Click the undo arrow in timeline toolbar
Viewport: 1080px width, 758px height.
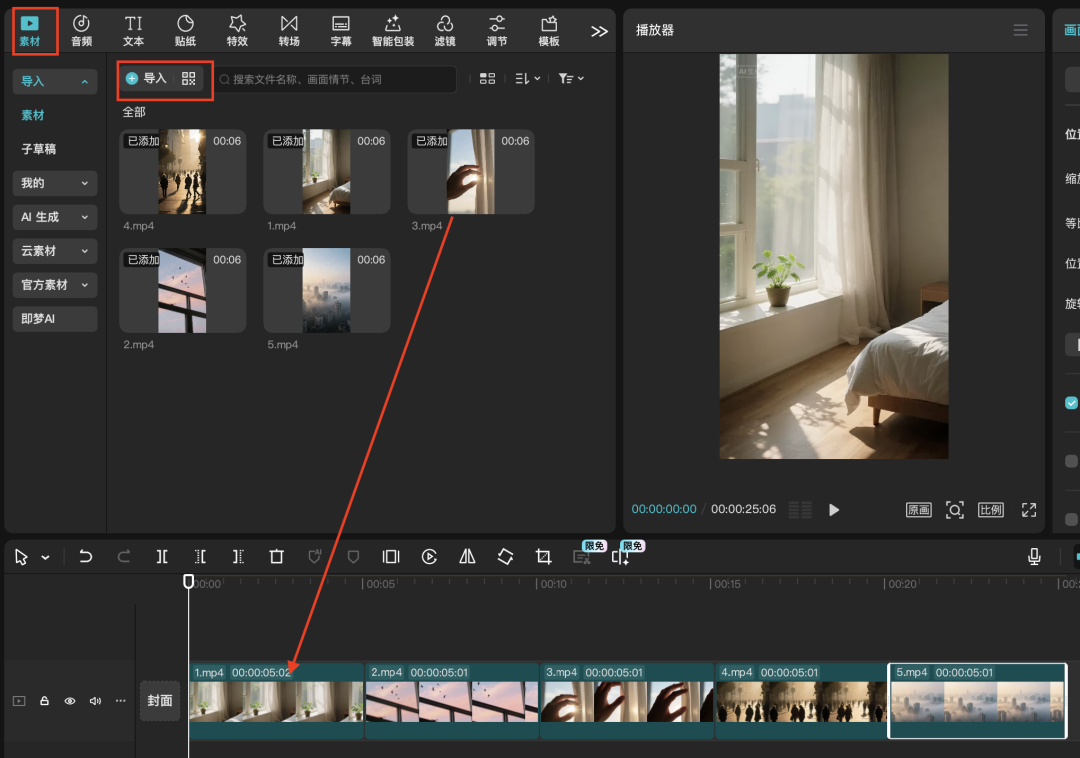(86, 557)
